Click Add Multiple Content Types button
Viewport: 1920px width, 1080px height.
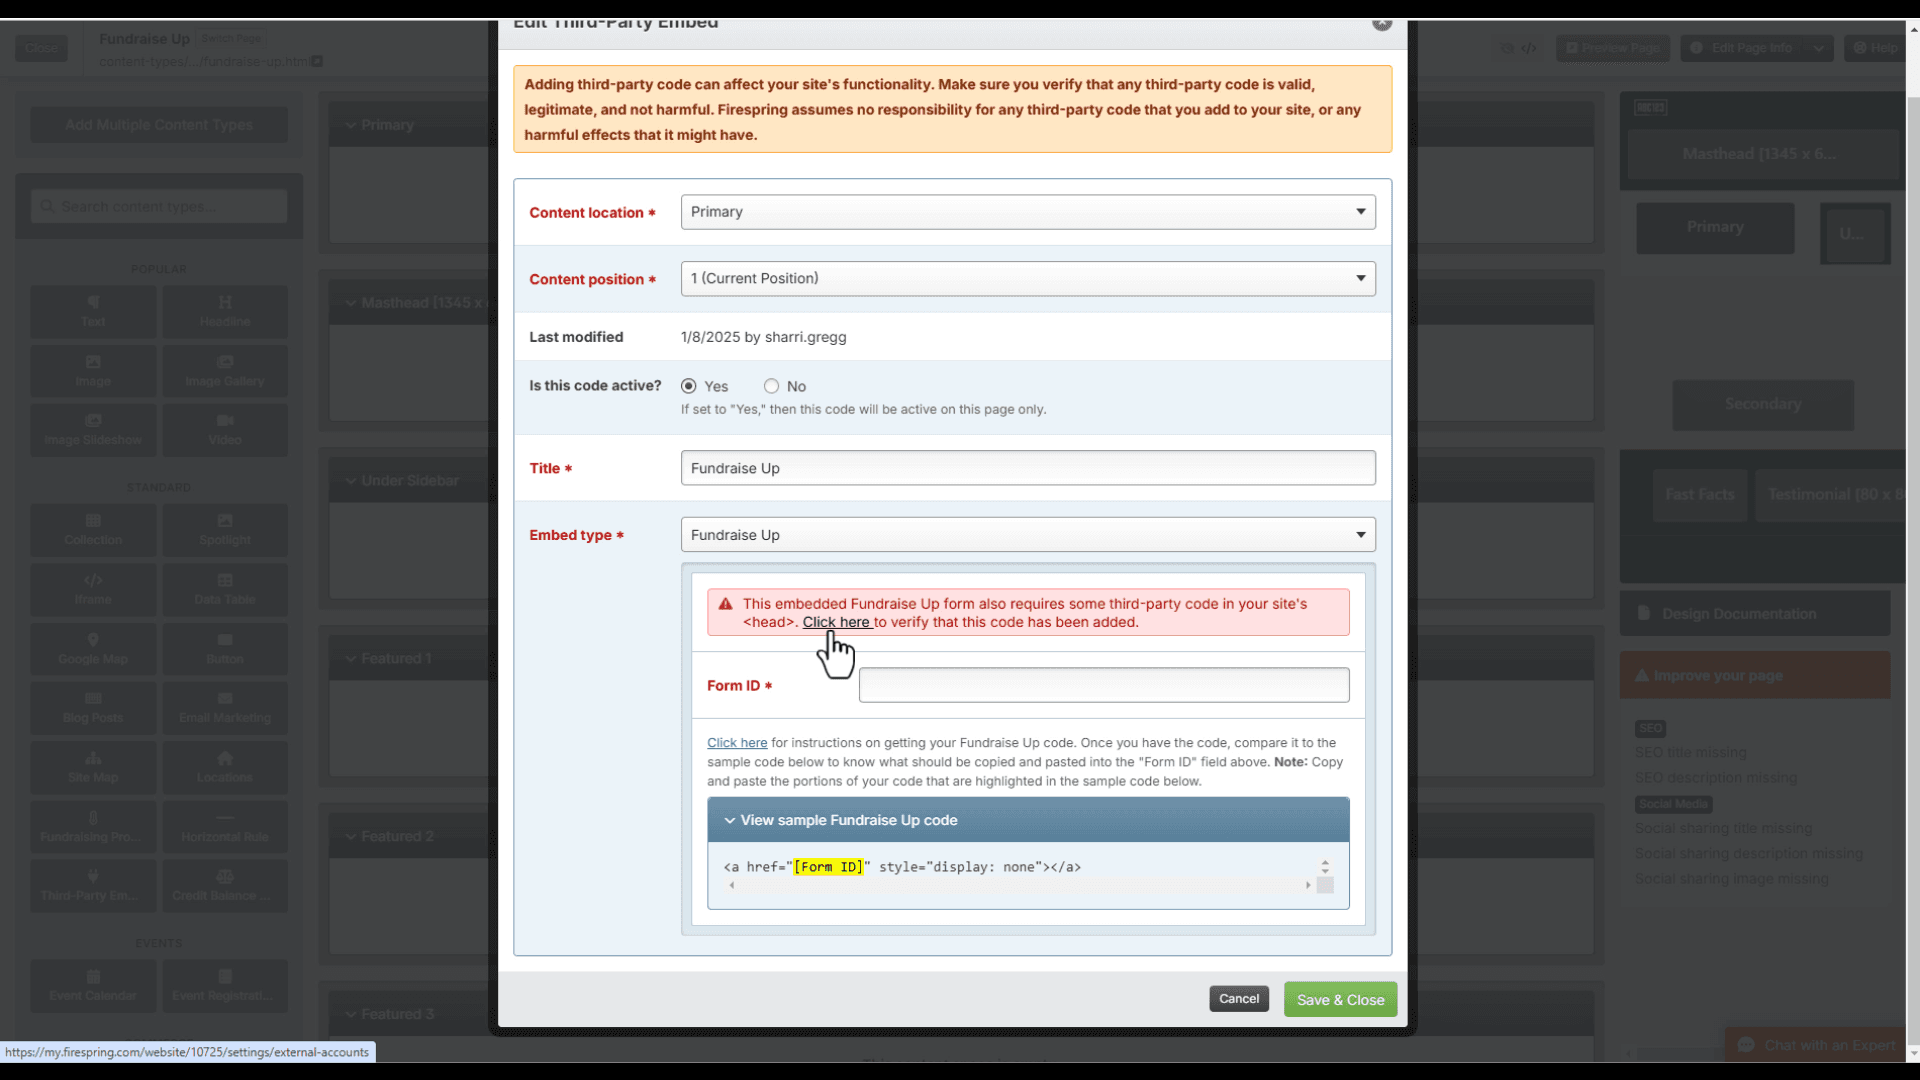[159, 125]
